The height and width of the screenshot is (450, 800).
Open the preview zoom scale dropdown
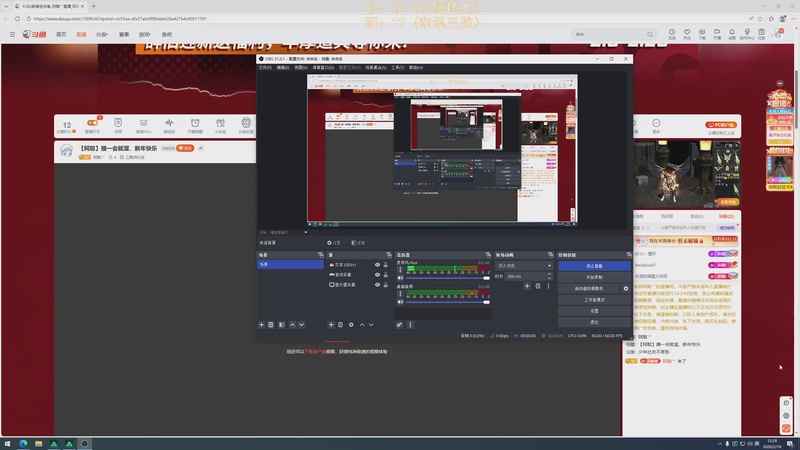(306, 232)
